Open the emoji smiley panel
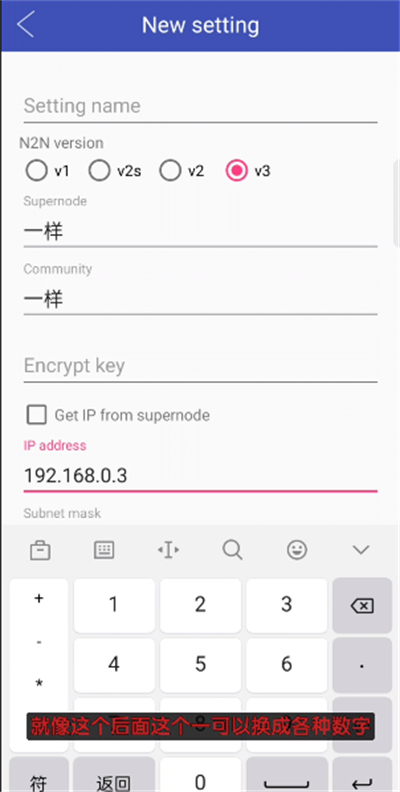400x792 pixels. pyautogui.click(x=297, y=550)
